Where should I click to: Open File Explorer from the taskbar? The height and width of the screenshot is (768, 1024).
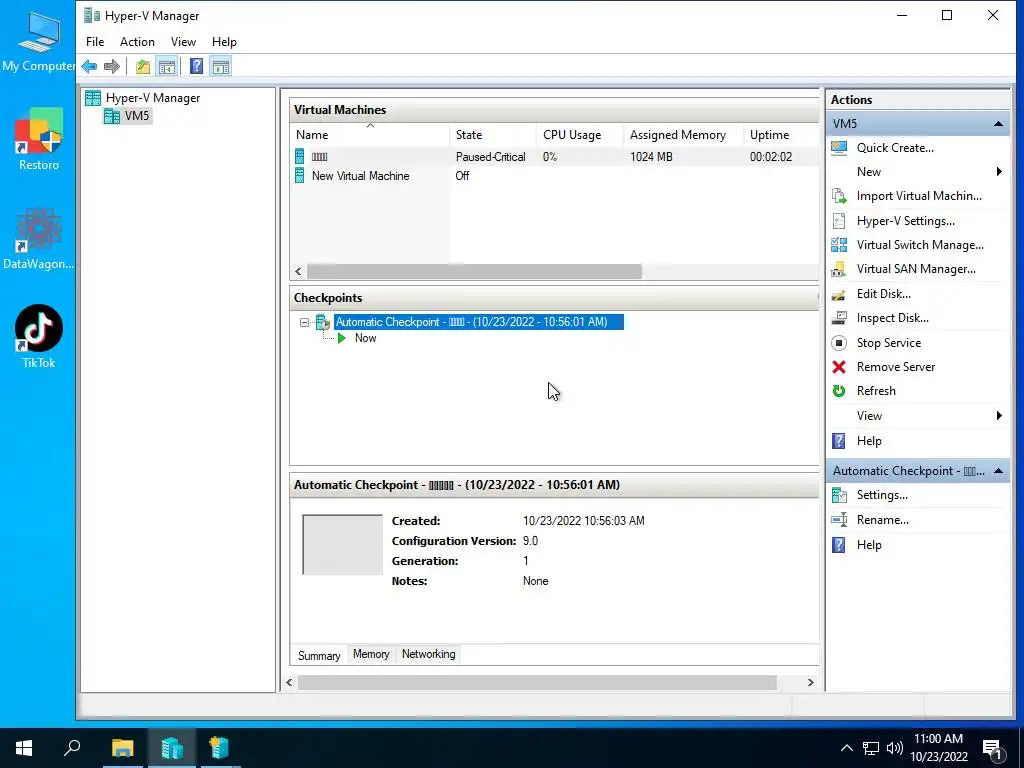[x=122, y=748]
